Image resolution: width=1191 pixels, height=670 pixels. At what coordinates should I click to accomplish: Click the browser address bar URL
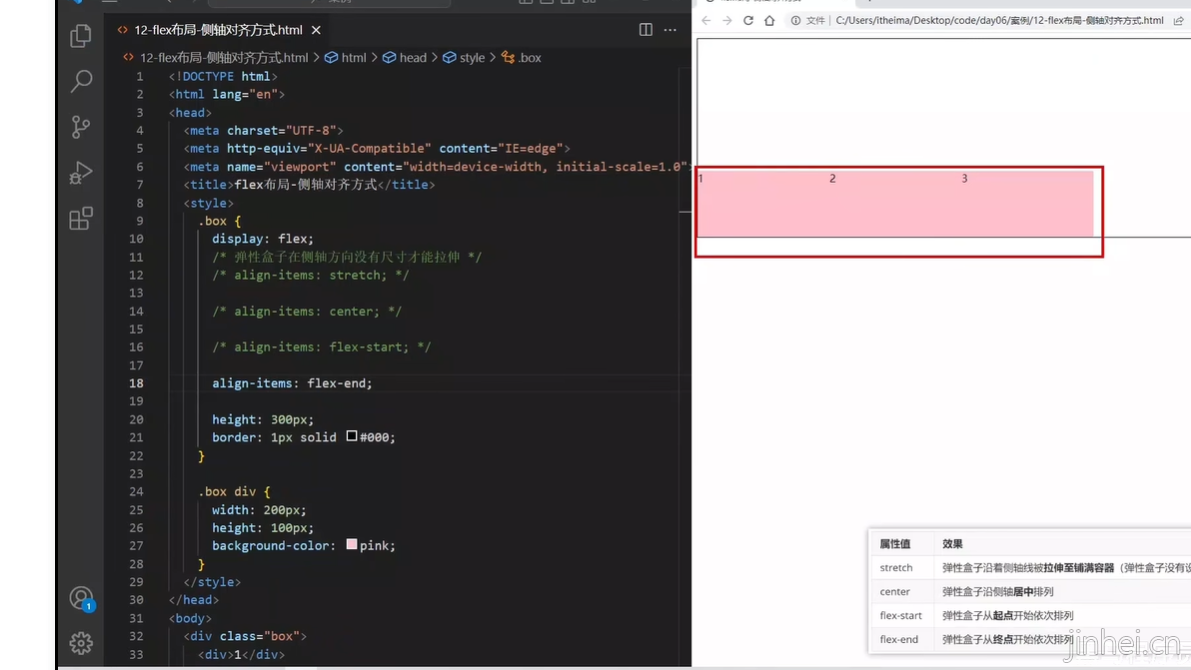tap(999, 21)
